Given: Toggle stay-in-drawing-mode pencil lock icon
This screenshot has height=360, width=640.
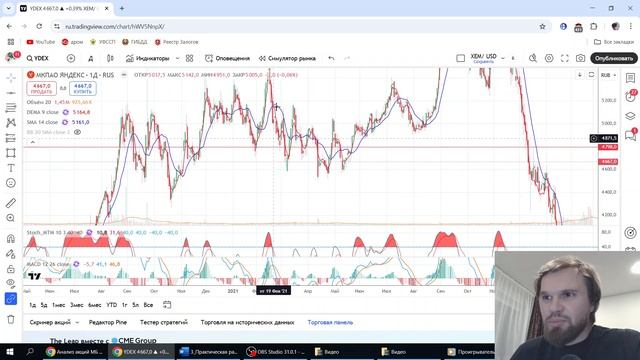Looking at the screenshot, I should coord(11,253).
